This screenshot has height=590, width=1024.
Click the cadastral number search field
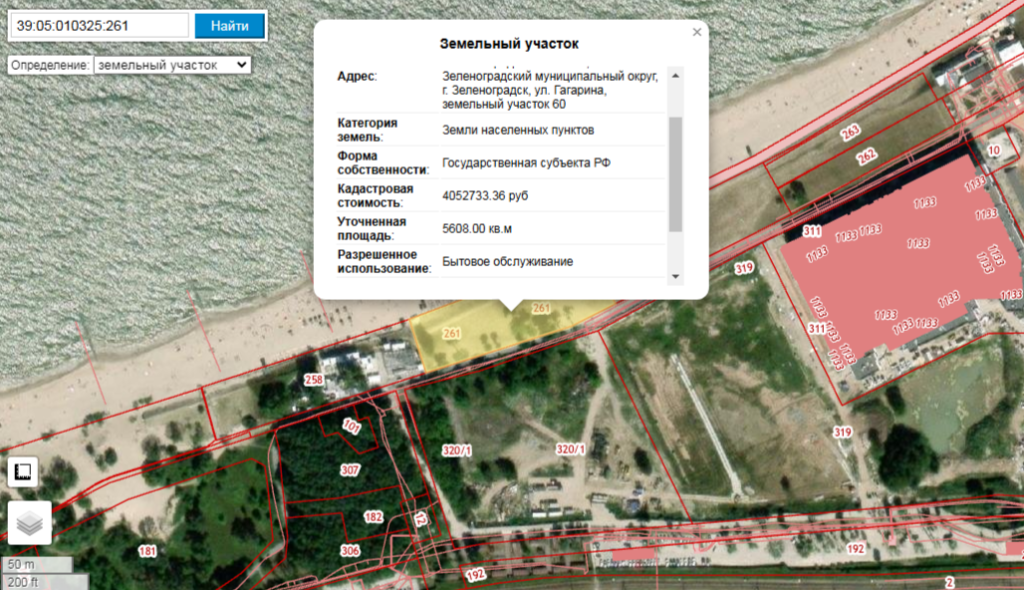click(x=99, y=25)
